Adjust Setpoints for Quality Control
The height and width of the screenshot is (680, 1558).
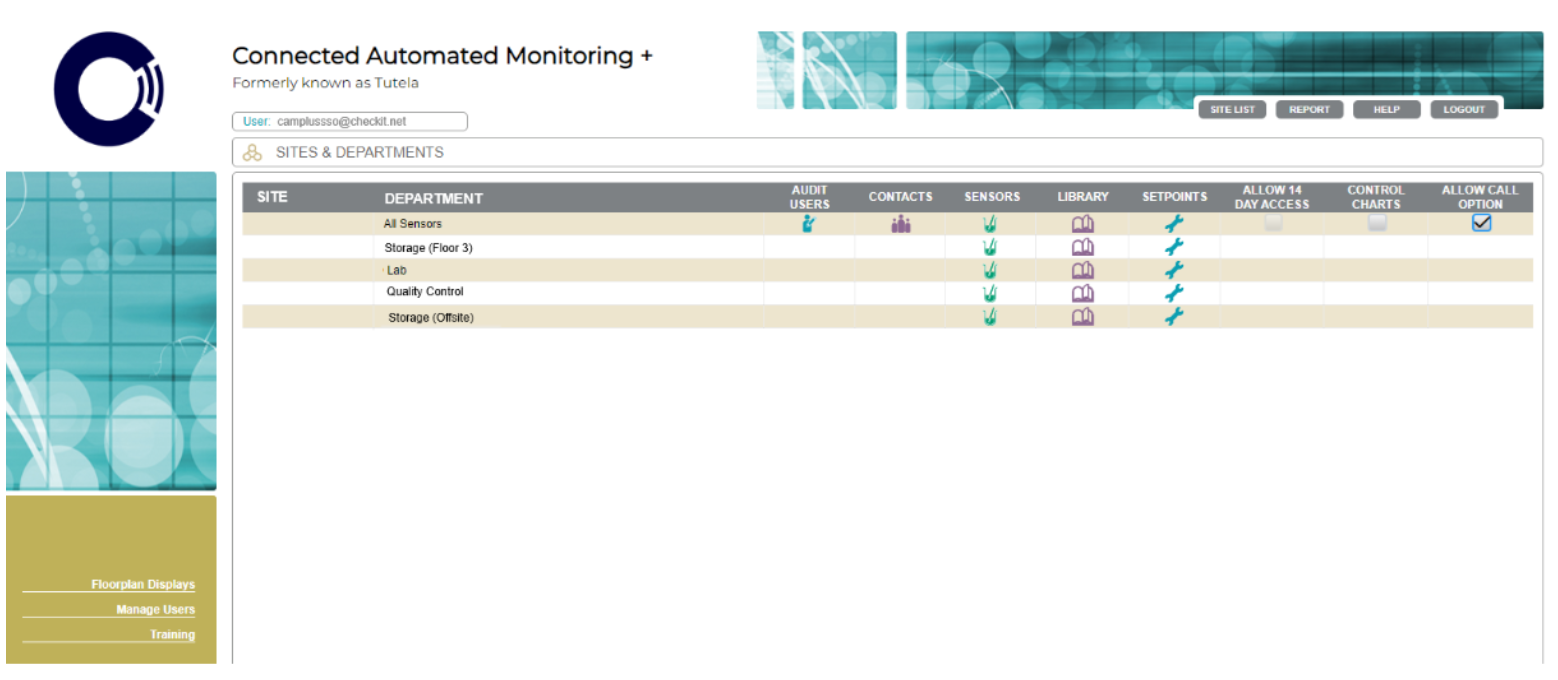pos(1175,292)
